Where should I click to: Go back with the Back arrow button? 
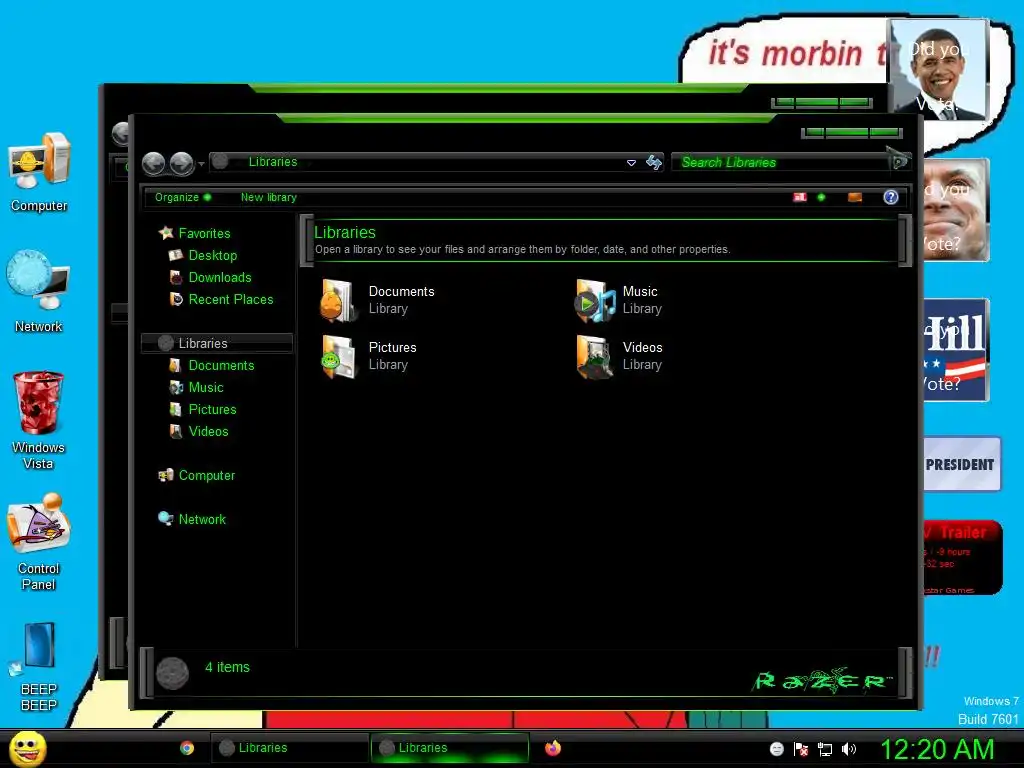coord(153,163)
